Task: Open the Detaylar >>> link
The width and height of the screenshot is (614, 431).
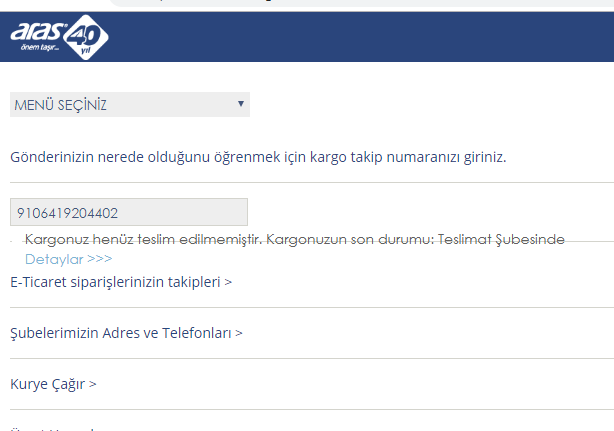Action: (69, 259)
